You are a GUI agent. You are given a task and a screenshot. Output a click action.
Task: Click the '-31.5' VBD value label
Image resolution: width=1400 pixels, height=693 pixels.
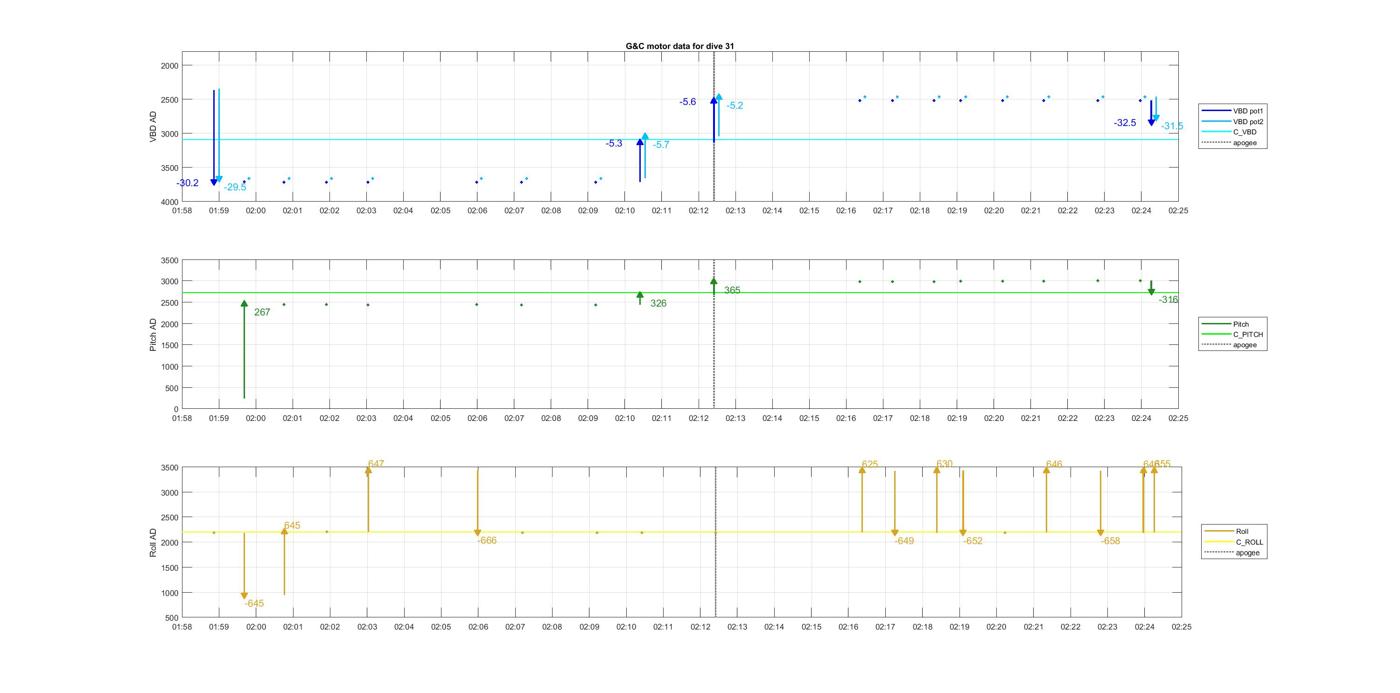tap(1172, 127)
